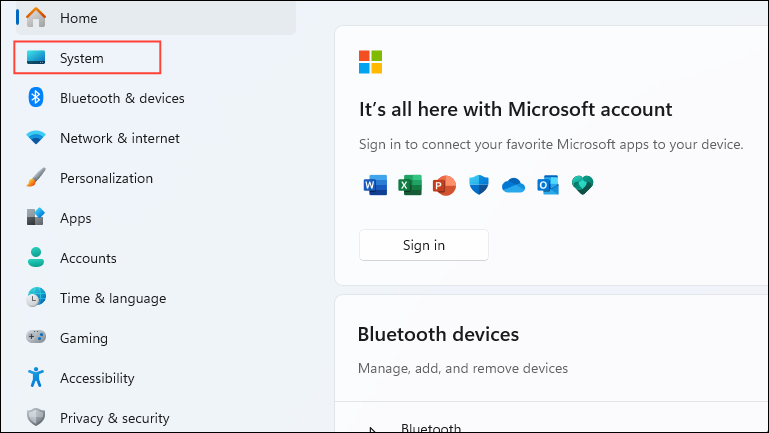Click the OneDrive cloud icon
The height and width of the screenshot is (433, 769).
click(x=513, y=185)
